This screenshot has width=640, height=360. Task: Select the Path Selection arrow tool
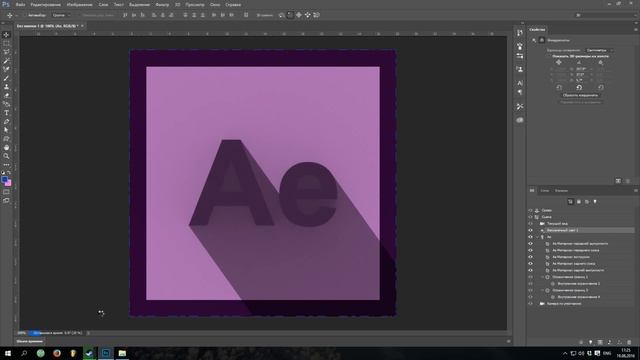click(6, 130)
